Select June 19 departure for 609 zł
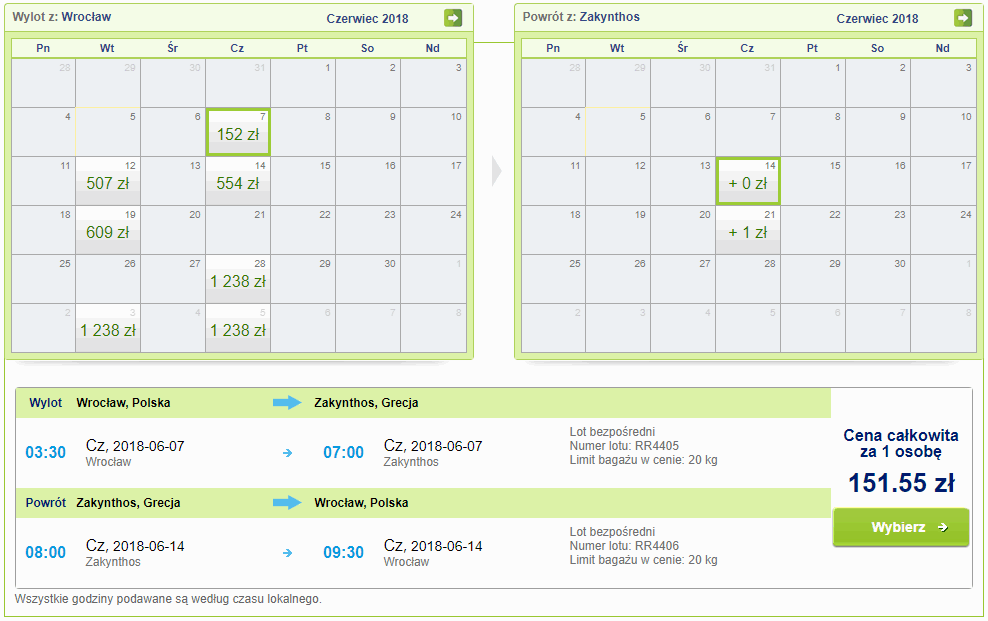 pos(108,231)
